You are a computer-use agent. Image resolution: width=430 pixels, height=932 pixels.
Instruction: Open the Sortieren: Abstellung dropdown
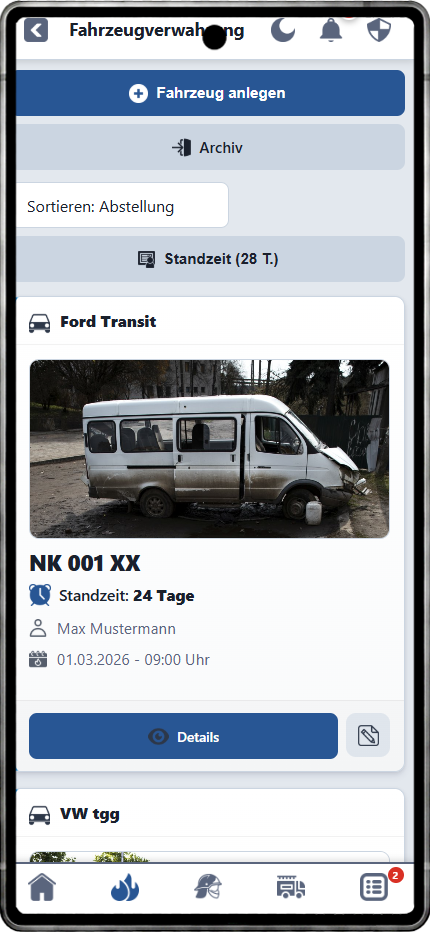coord(123,205)
